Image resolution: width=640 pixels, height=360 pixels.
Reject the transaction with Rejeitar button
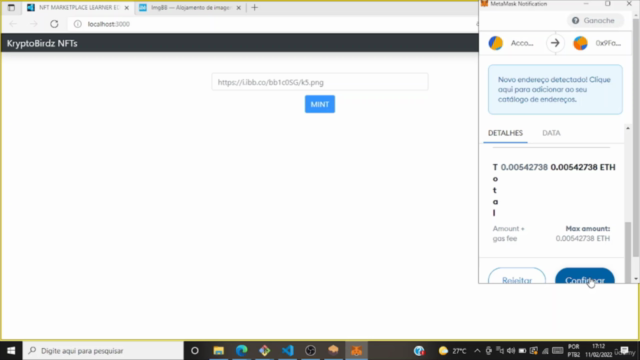(x=517, y=276)
